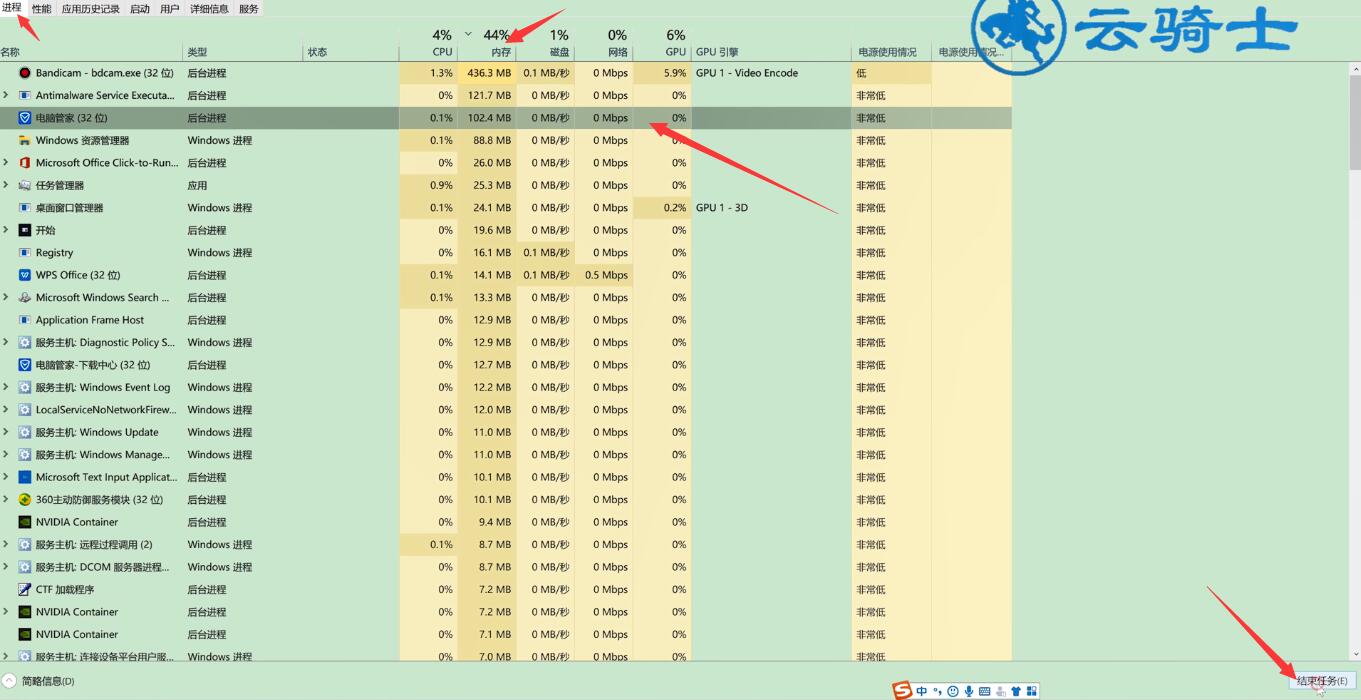This screenshot has height=700, width=1361.
Task: Expand 服务主机: Windows Update row
Action: (x=6, y=433)
